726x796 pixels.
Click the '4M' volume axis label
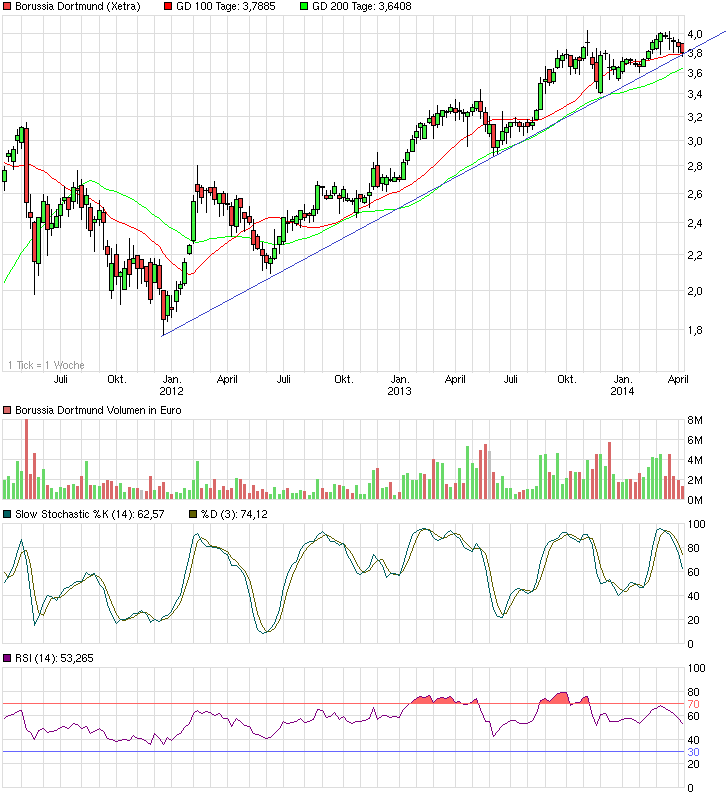point(695,460)
